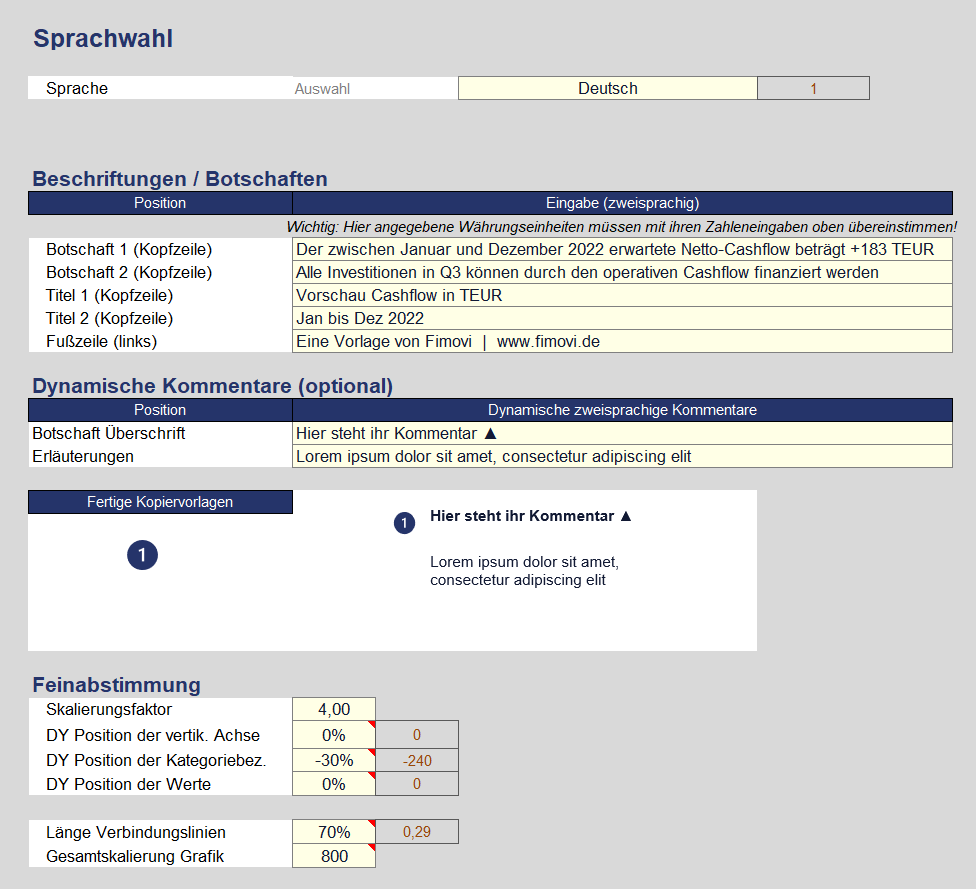This screenshot has height=889, width=976.
Task: Select the 'Jan bis Dez 2022' cell
Action: point(622,319)
